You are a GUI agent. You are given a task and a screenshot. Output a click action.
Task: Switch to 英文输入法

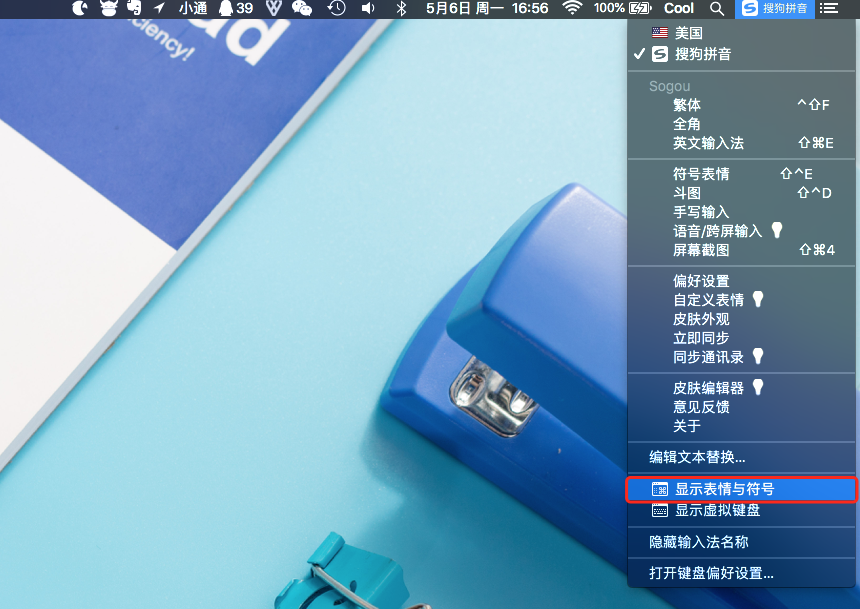[x=742, y=143]
